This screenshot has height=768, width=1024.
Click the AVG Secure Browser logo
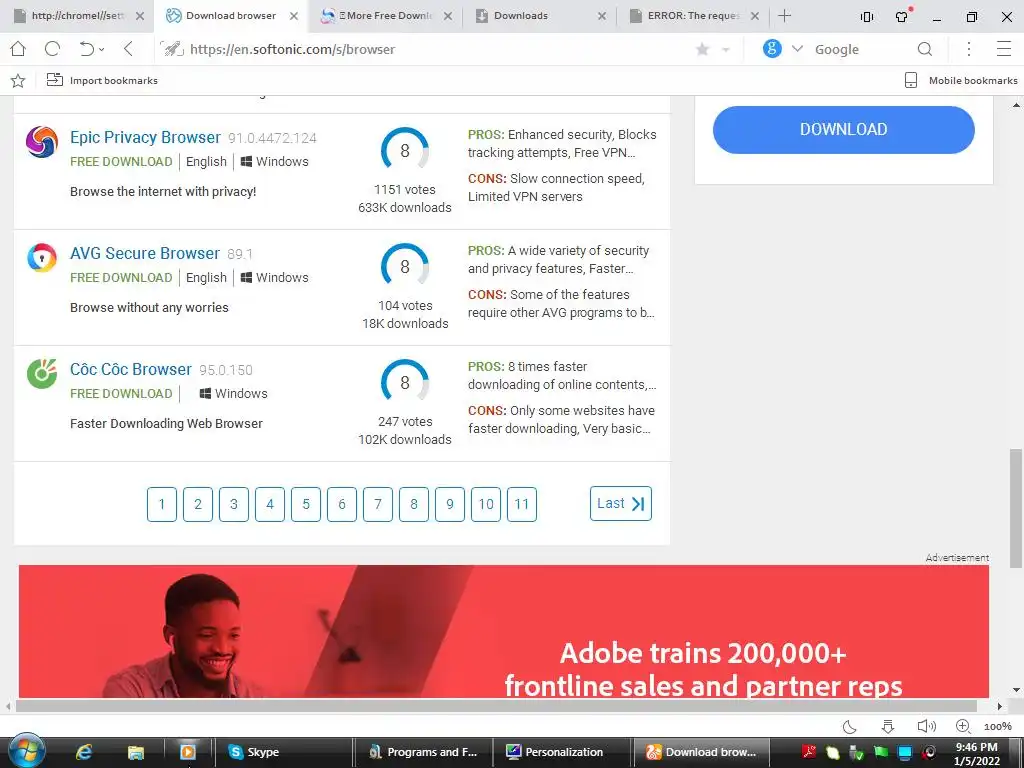coord(42,258)
